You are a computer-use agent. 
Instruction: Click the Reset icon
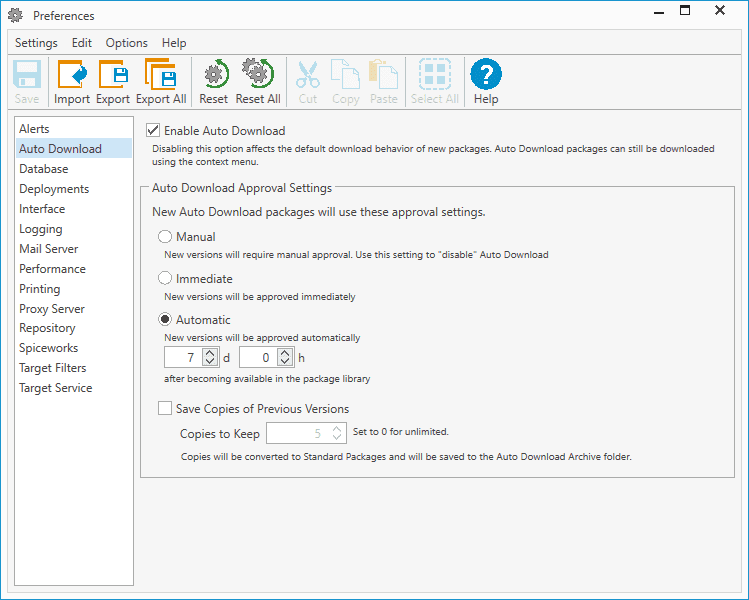coord(216,74)
